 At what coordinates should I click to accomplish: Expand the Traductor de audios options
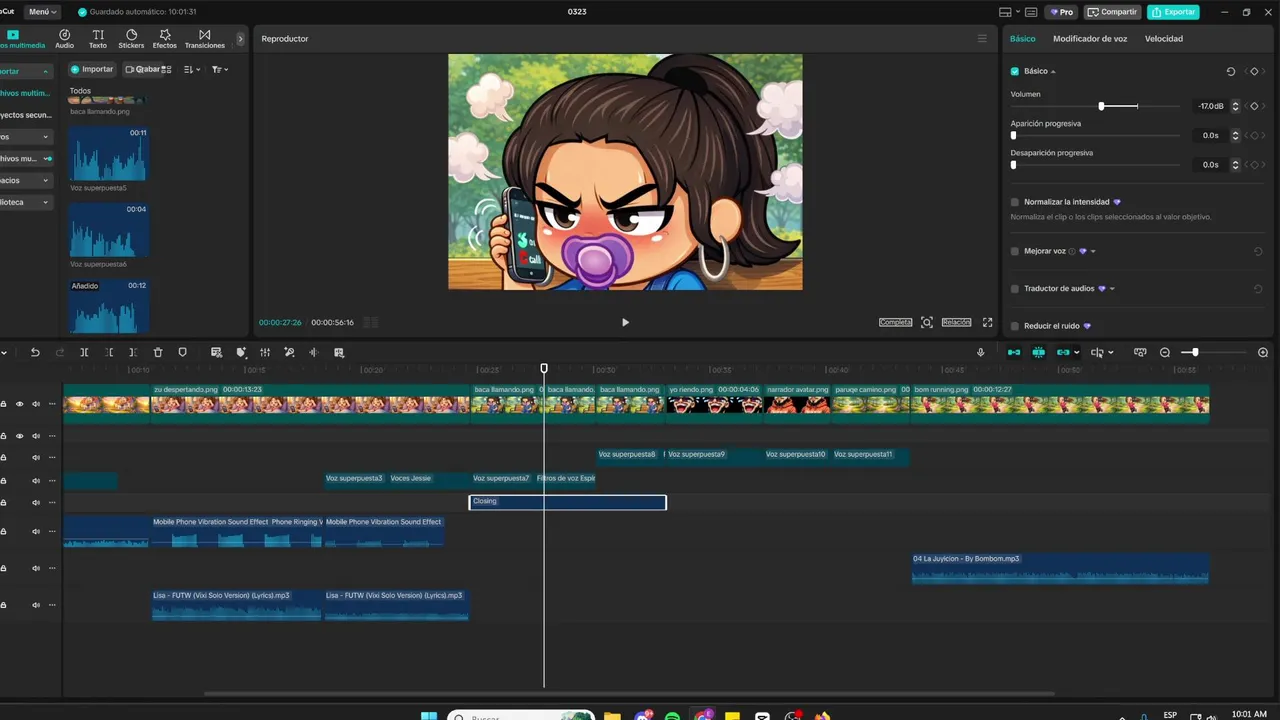pyautogui.click(x=1112, y=288)
